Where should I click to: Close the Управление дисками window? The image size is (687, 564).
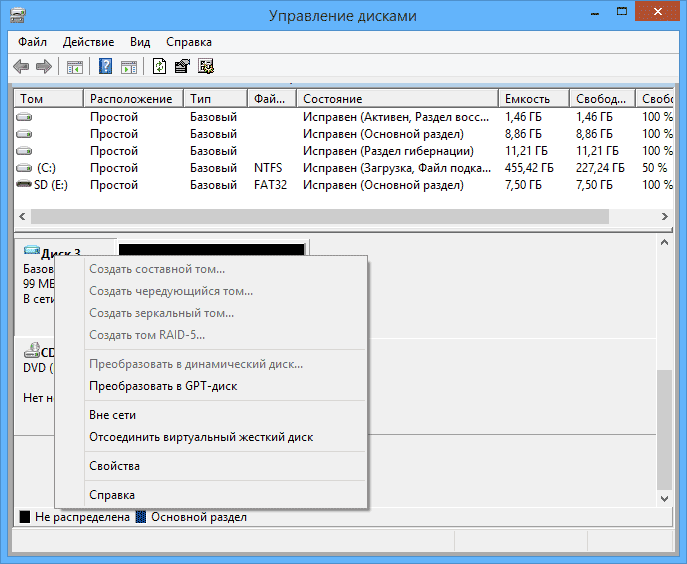click(658, 12)
